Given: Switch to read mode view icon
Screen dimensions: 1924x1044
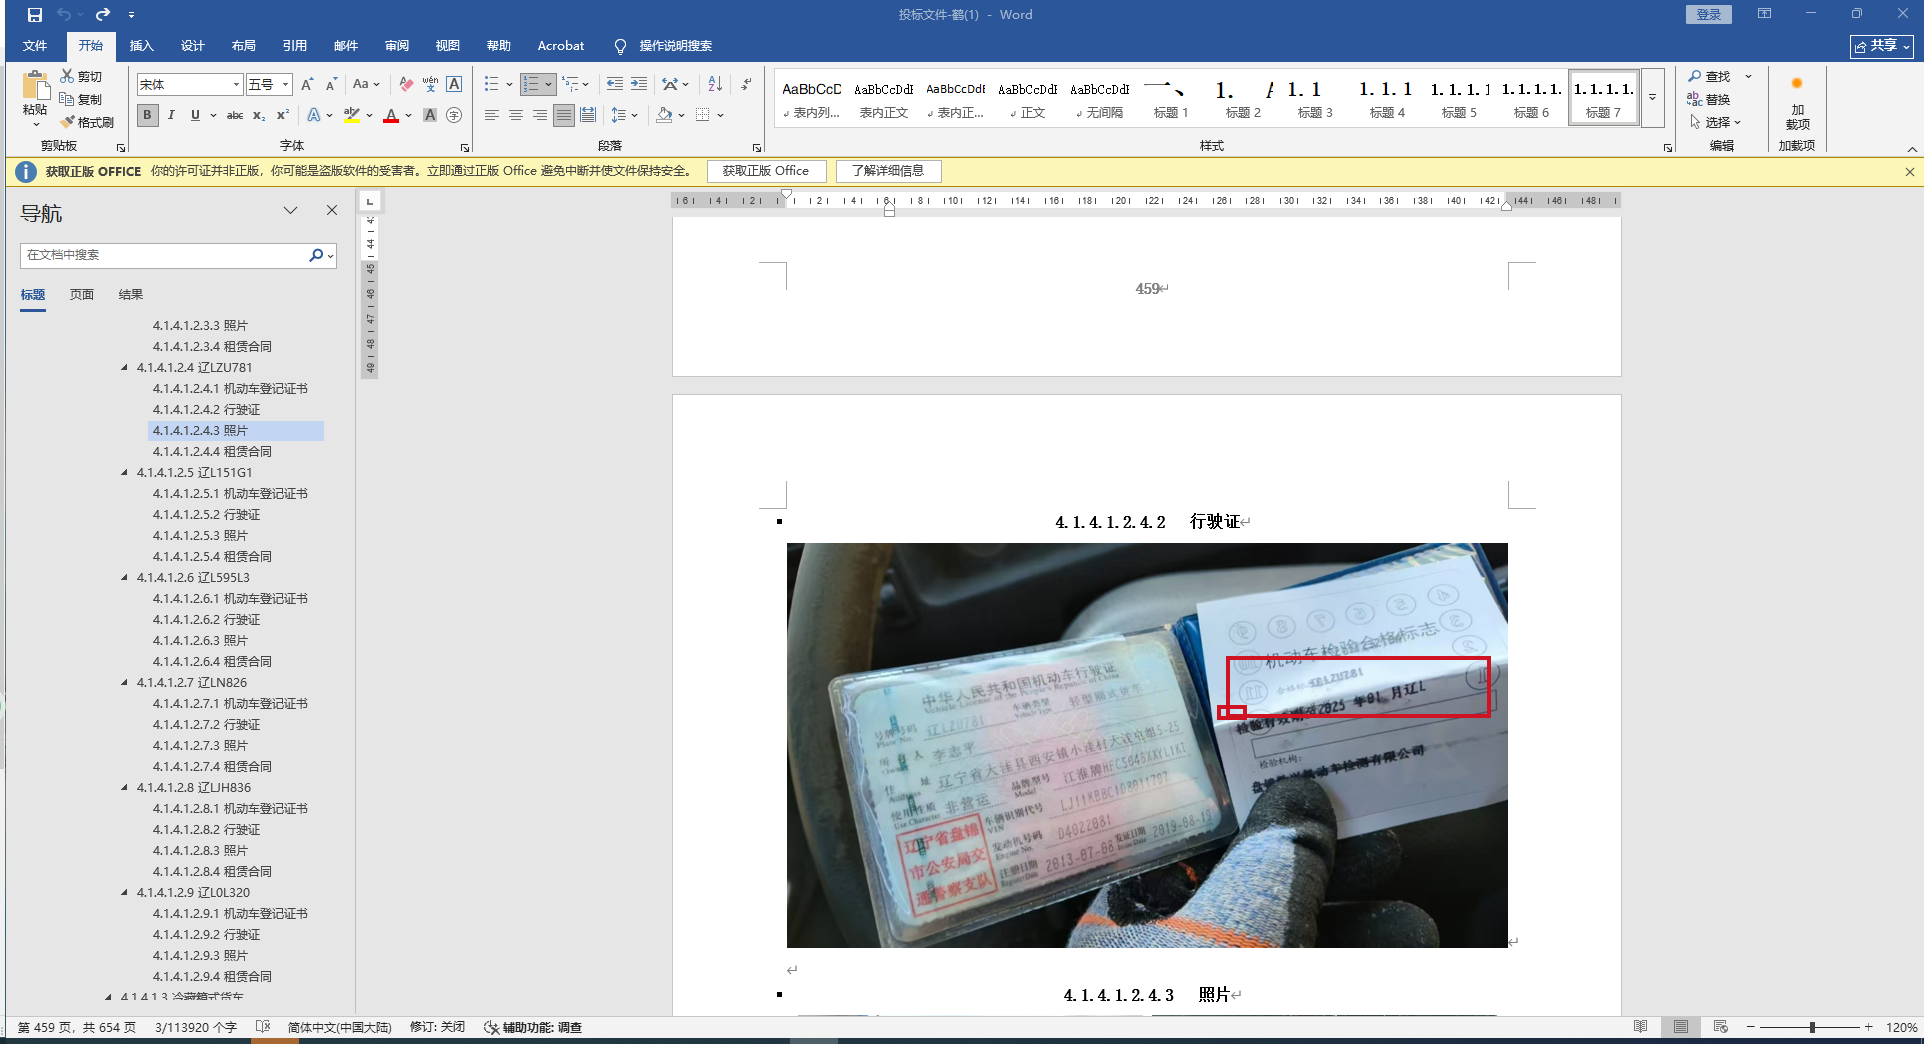Looking at the screenshot, I should pyautogui.click(x=1640, y=1027).
